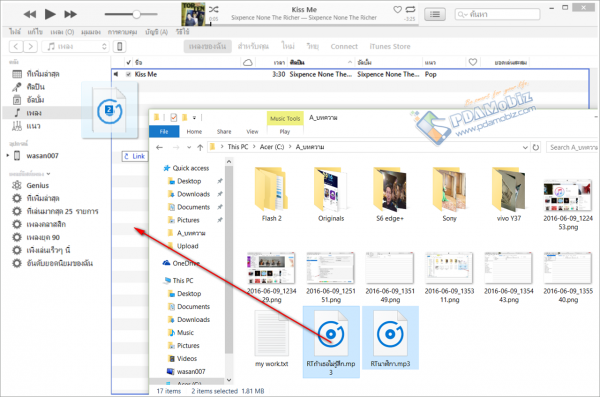600x397 pixels.
Task: Go forward with iTunes navigation arrow
Action: click(x=31, y=47)
